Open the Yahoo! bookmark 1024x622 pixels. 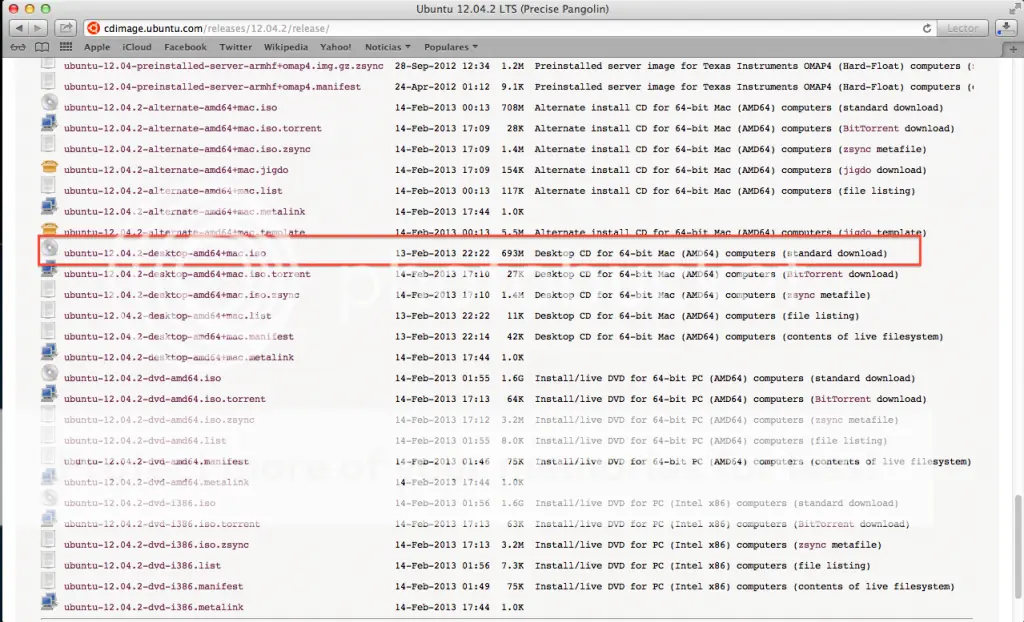point(336,47)
